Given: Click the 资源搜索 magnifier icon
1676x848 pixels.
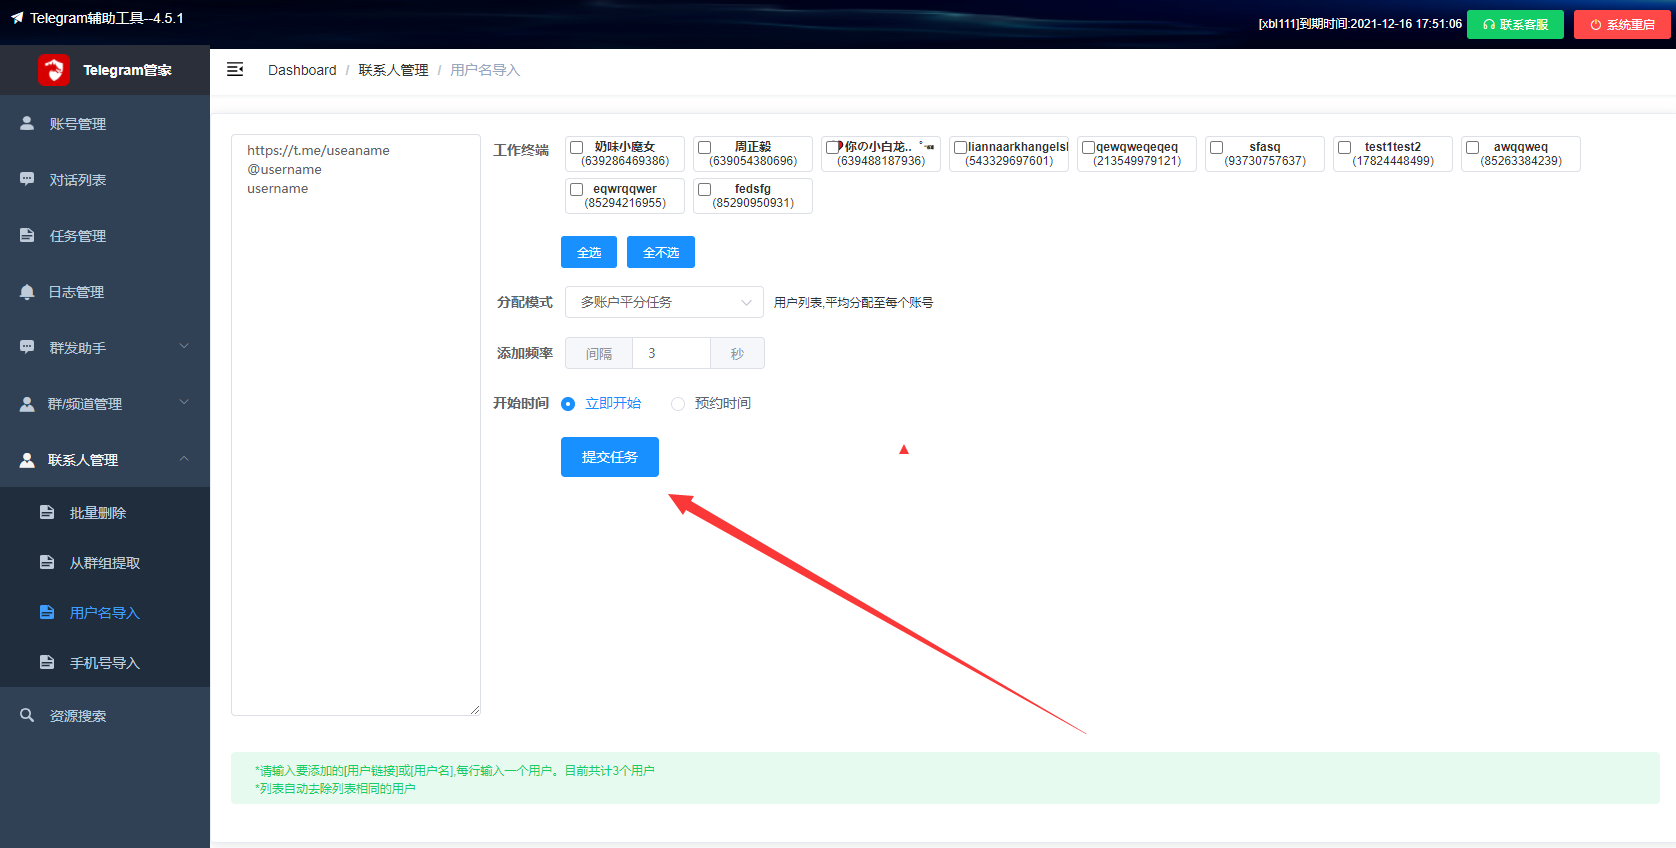Looking at the screenshot, I should (x=27, y=715).
